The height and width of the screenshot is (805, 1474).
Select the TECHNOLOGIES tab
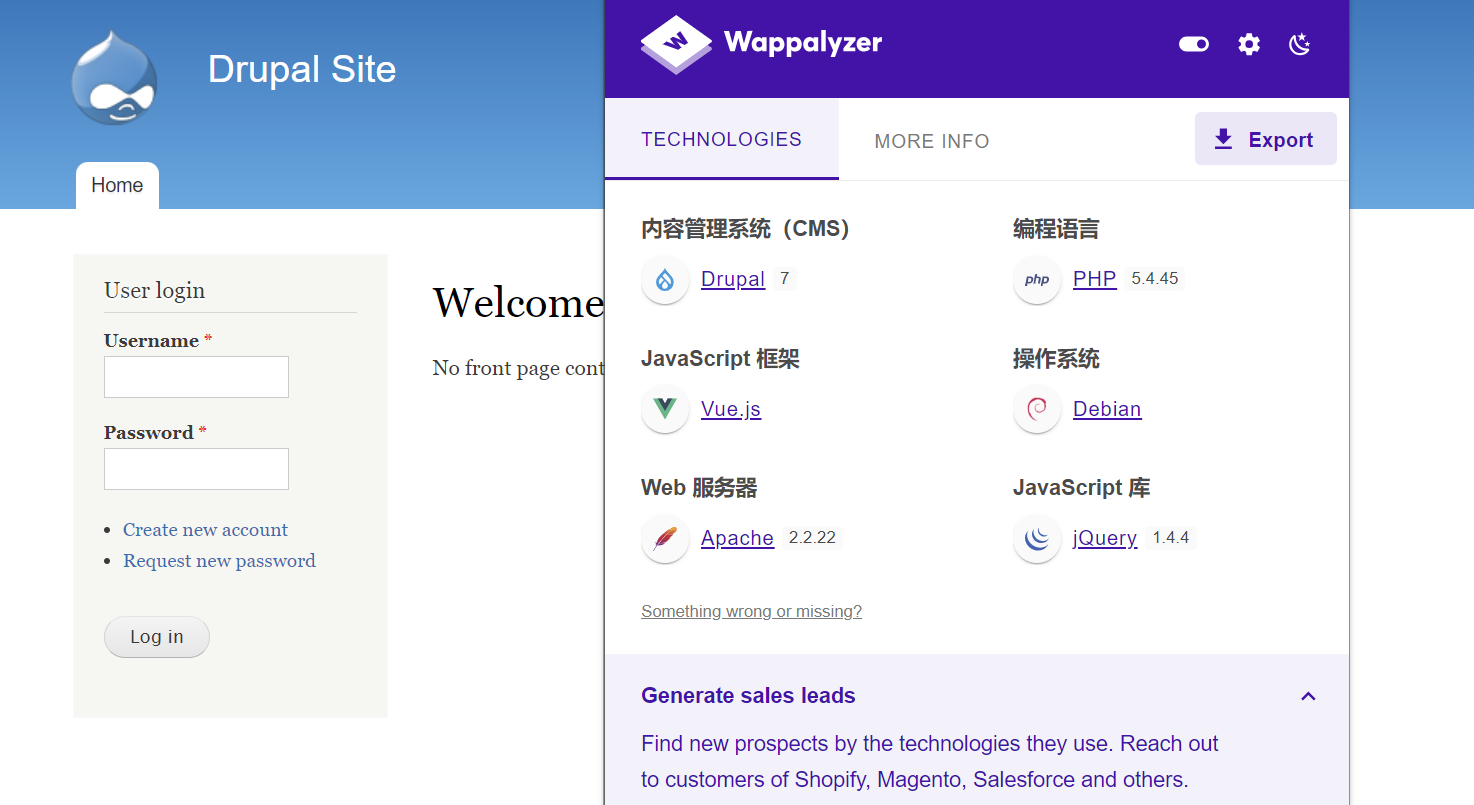pyautogui.click(x=721, y=140)
